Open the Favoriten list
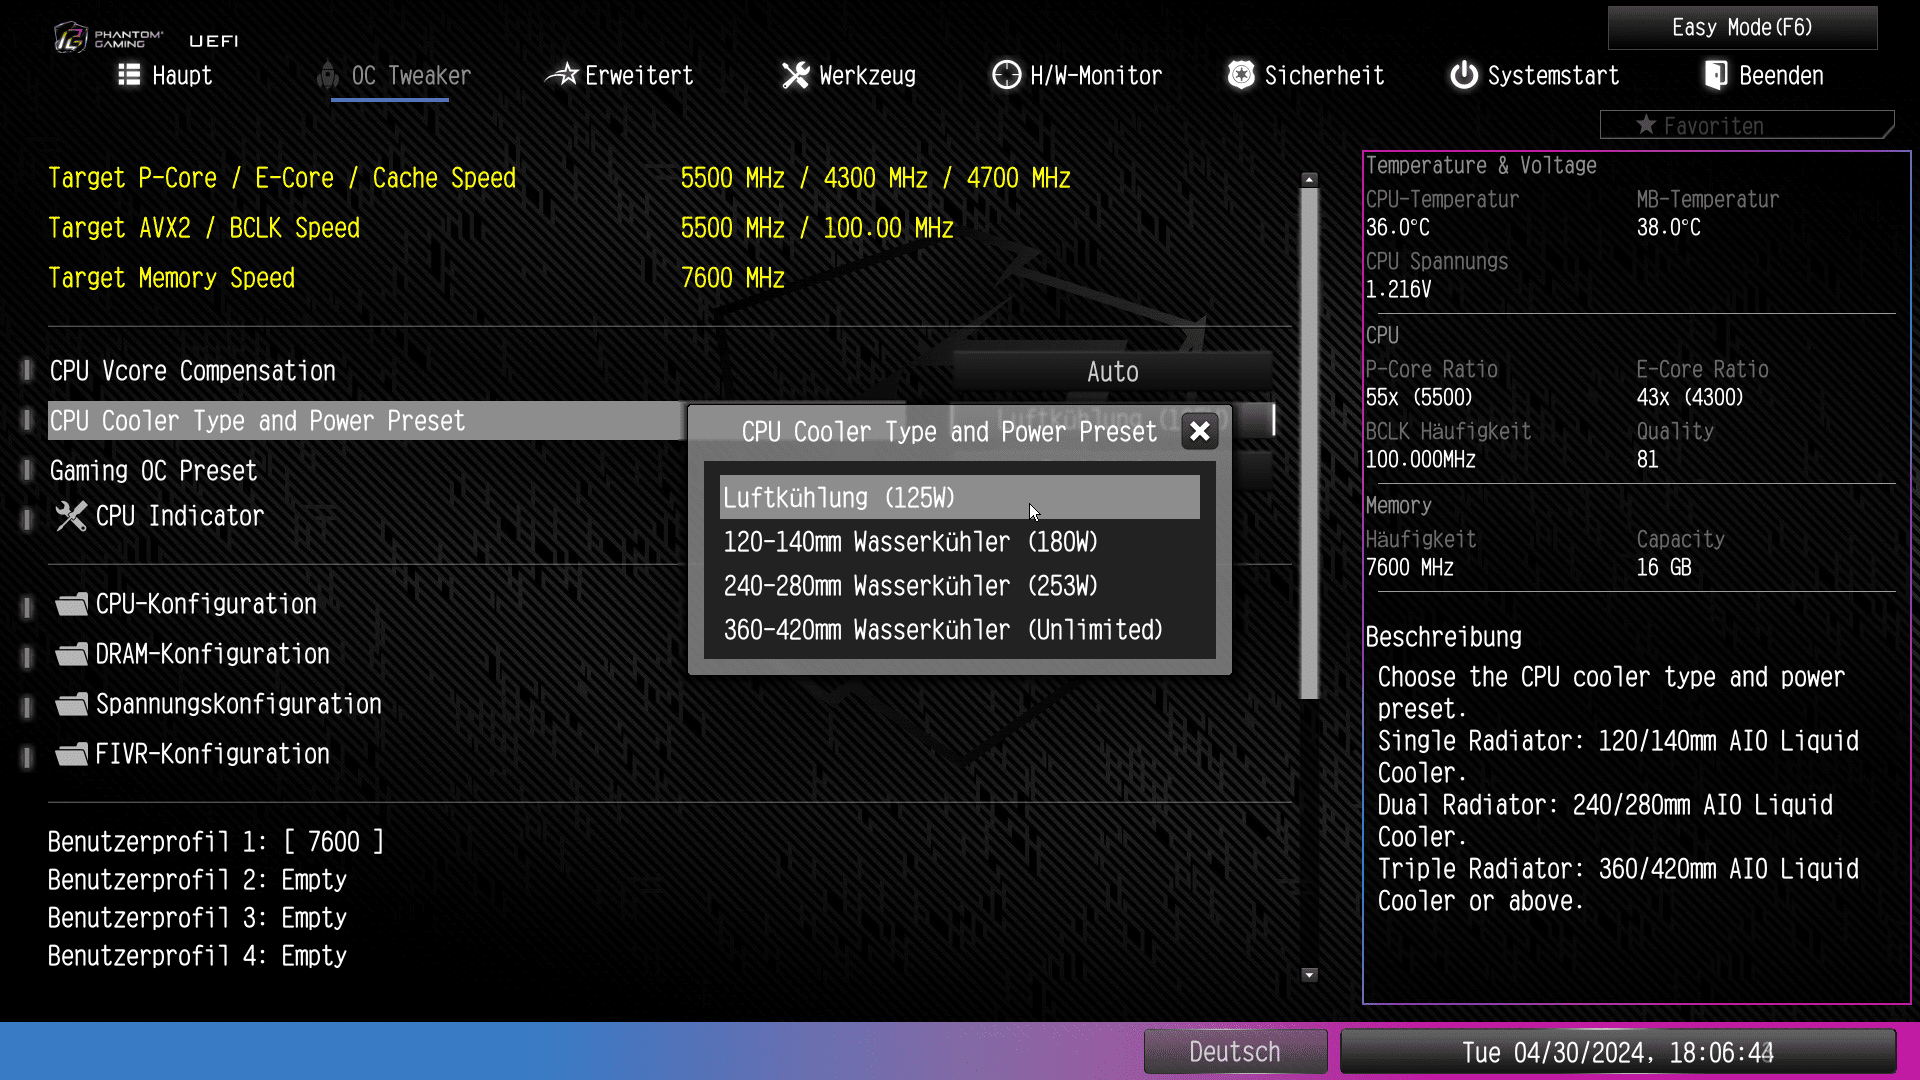 click(x=1747, y=125)
